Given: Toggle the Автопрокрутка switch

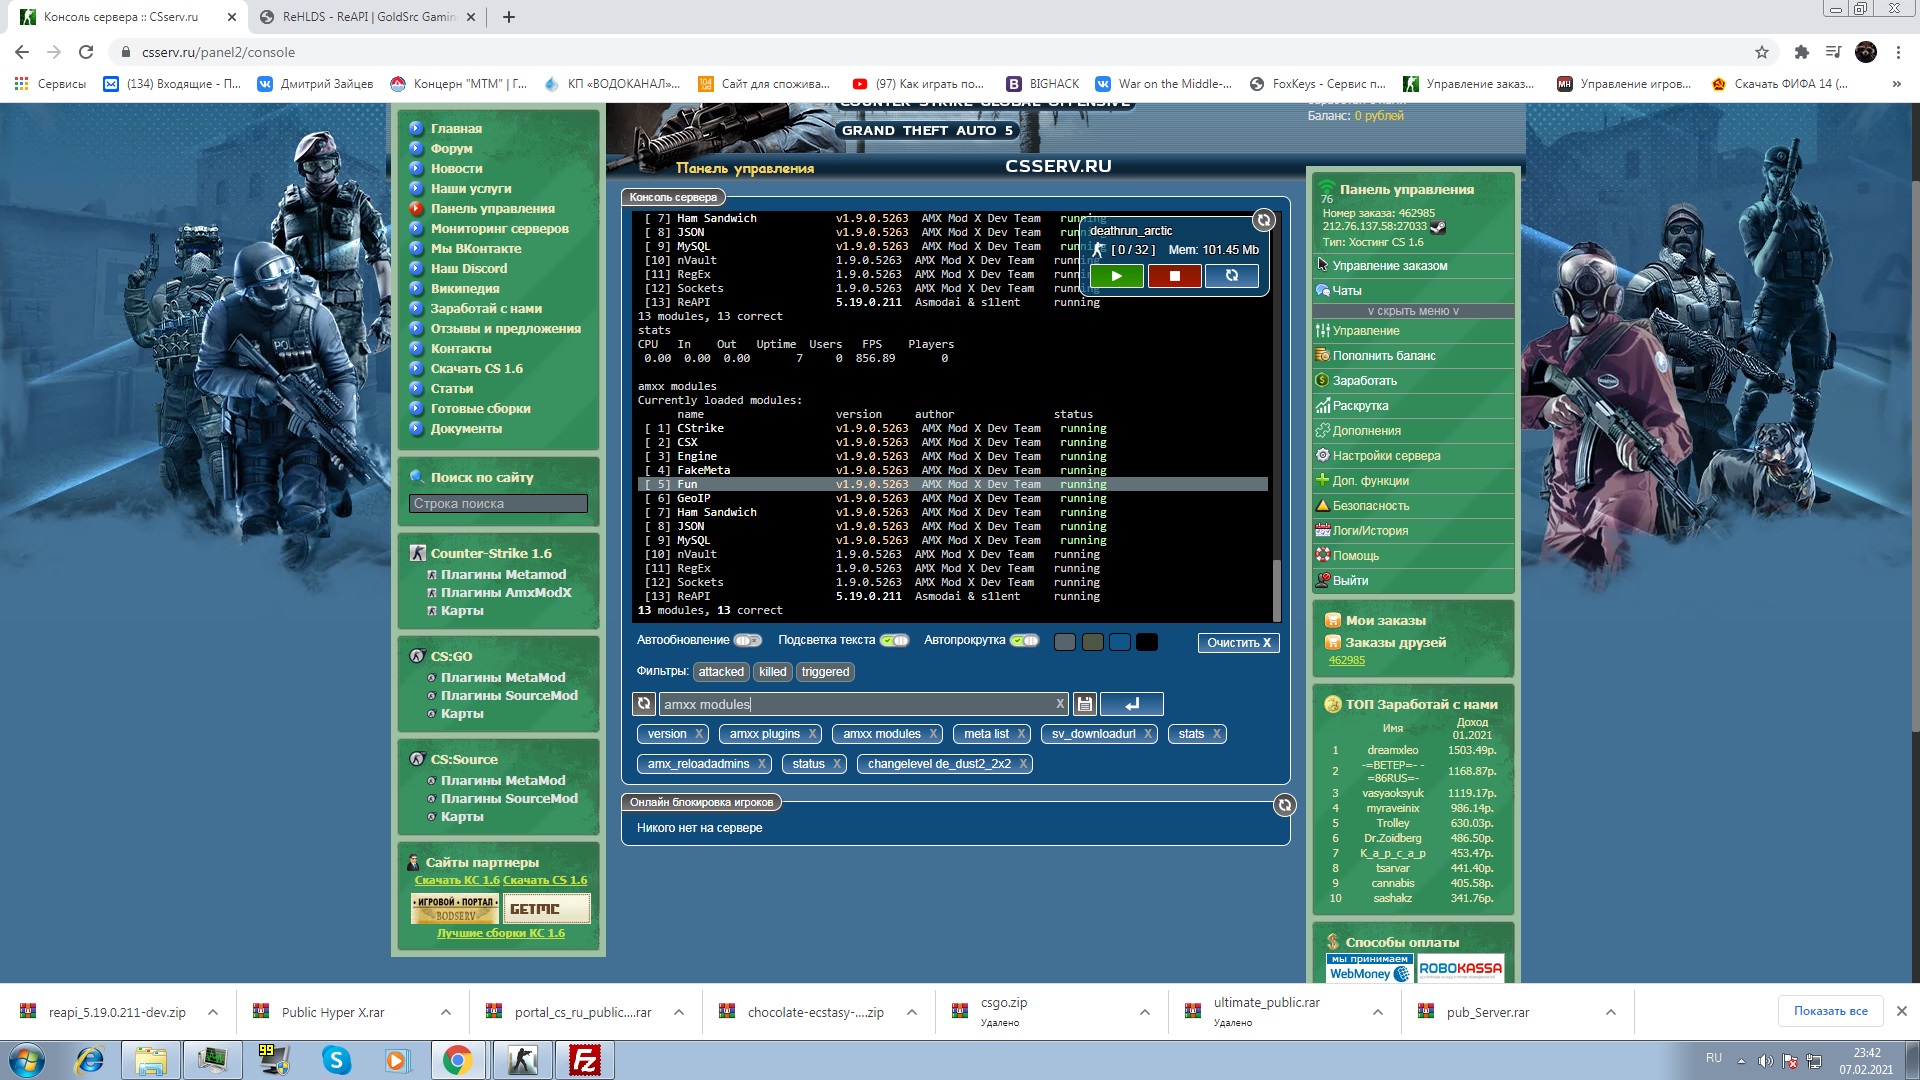Looking at the screenshot, I should click(x=1025, y=641).
